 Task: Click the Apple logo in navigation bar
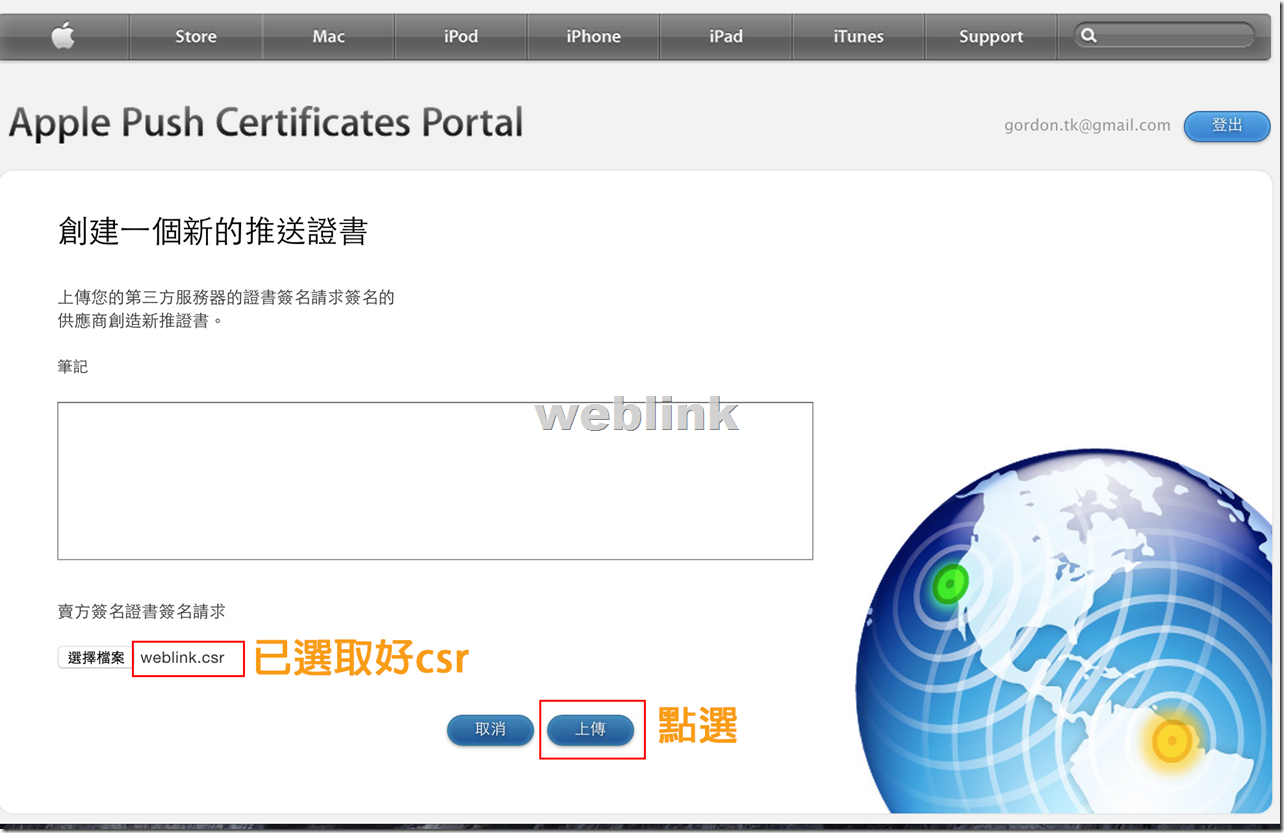(64, 36)
